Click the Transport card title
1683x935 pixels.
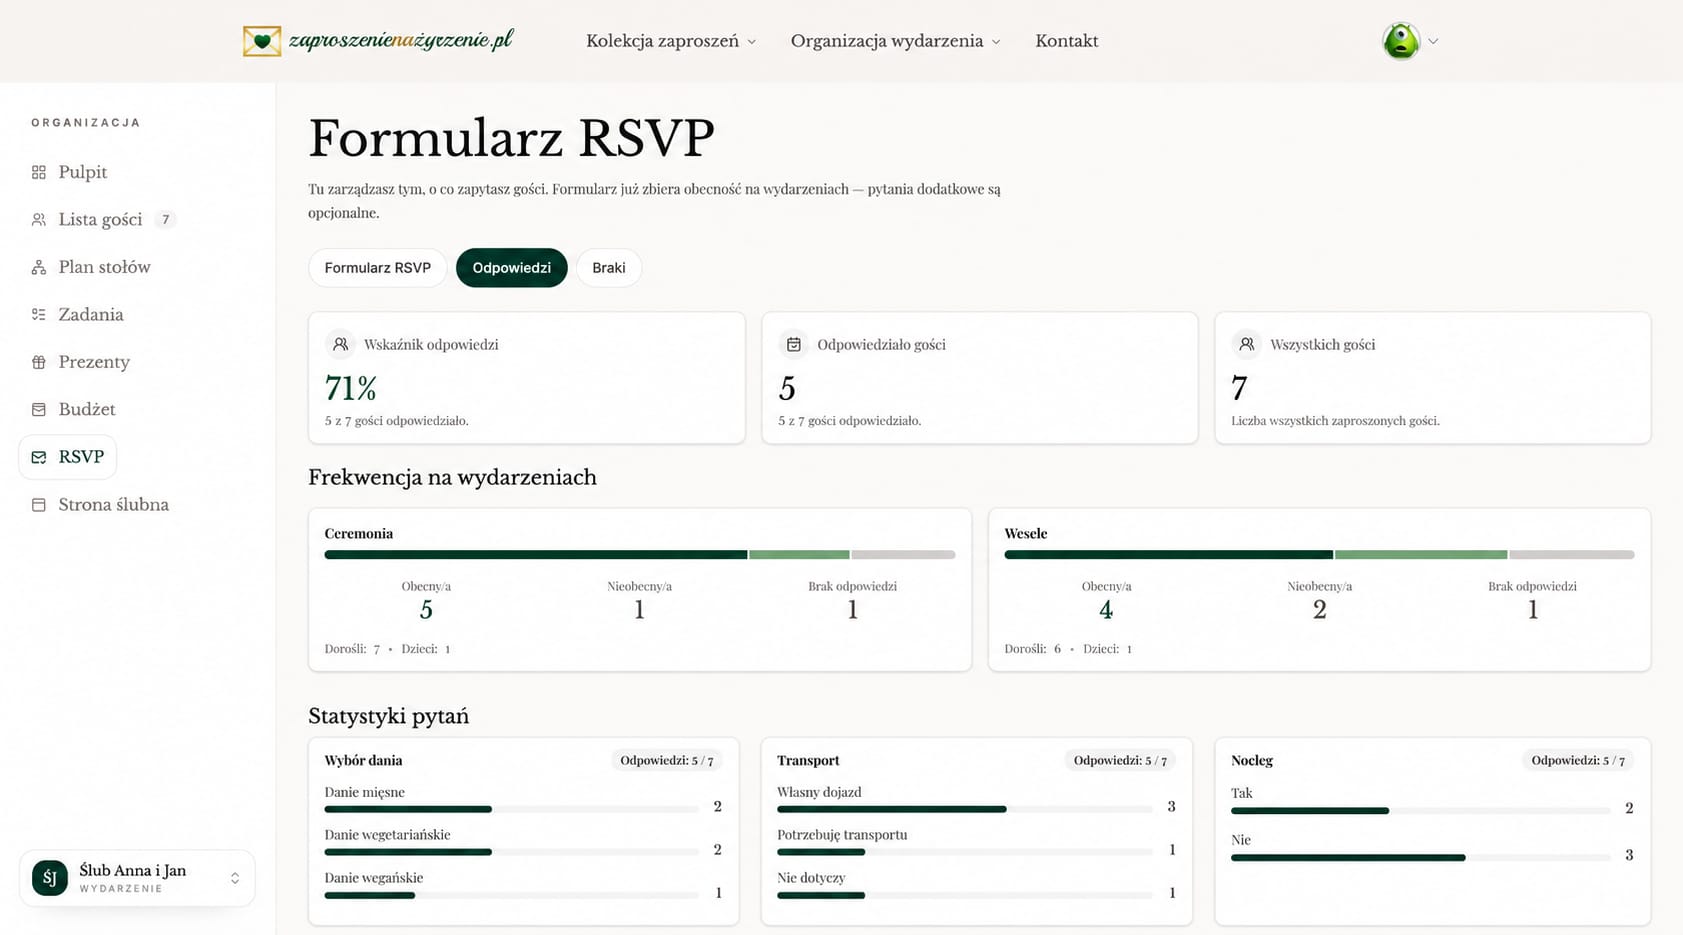coord(808,761)
